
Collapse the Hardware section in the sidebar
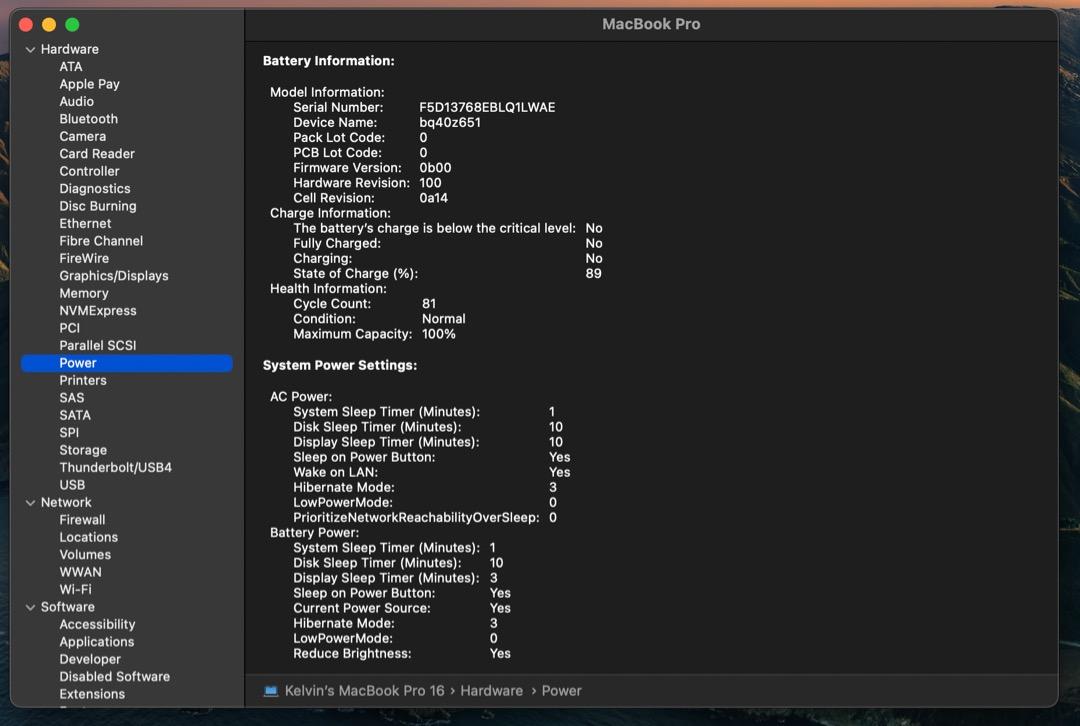tap(30, 50)
